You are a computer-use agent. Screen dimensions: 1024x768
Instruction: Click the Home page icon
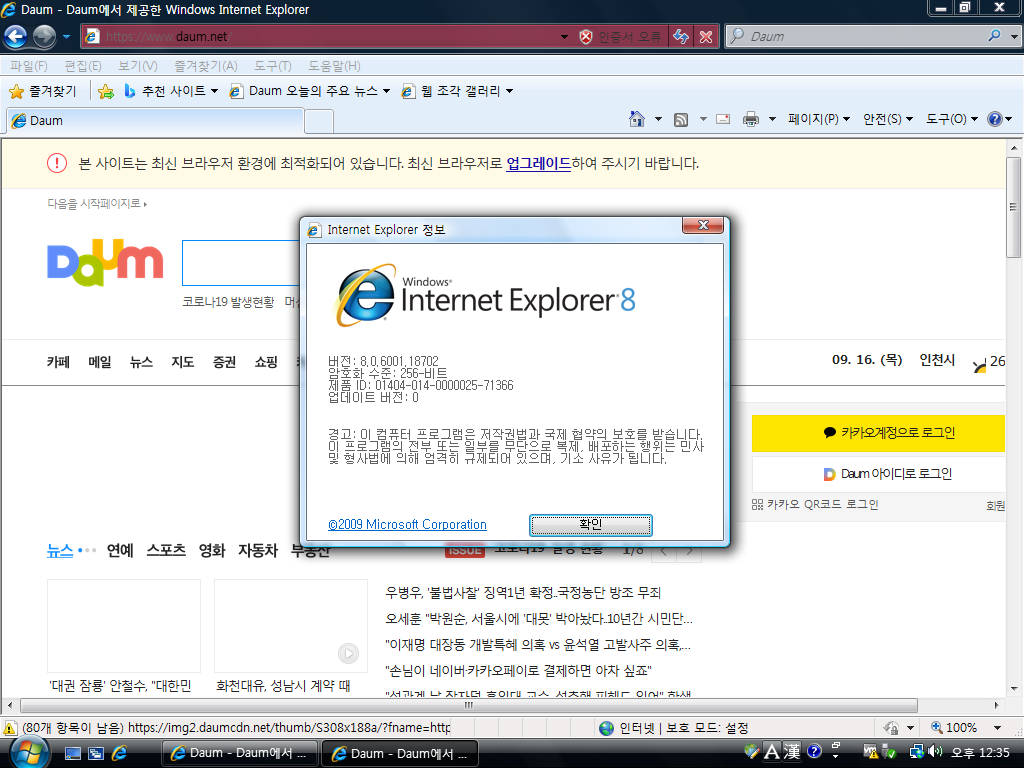pos(637,119)
